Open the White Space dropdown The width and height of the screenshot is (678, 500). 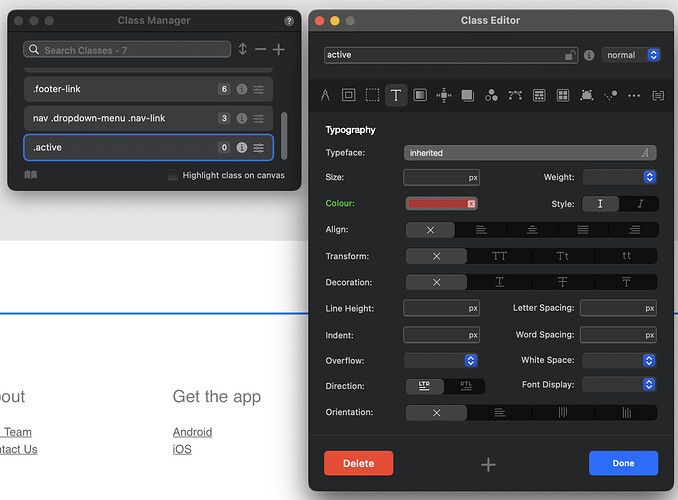point(619,360)
